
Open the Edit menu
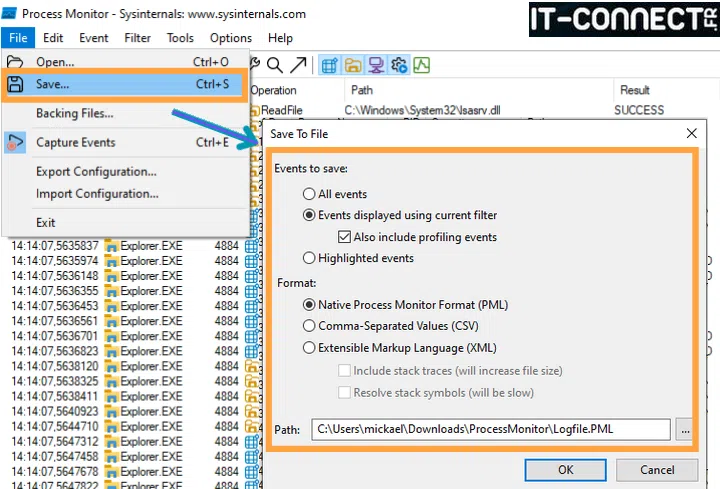pyautogui.click(x=53, y=38)
